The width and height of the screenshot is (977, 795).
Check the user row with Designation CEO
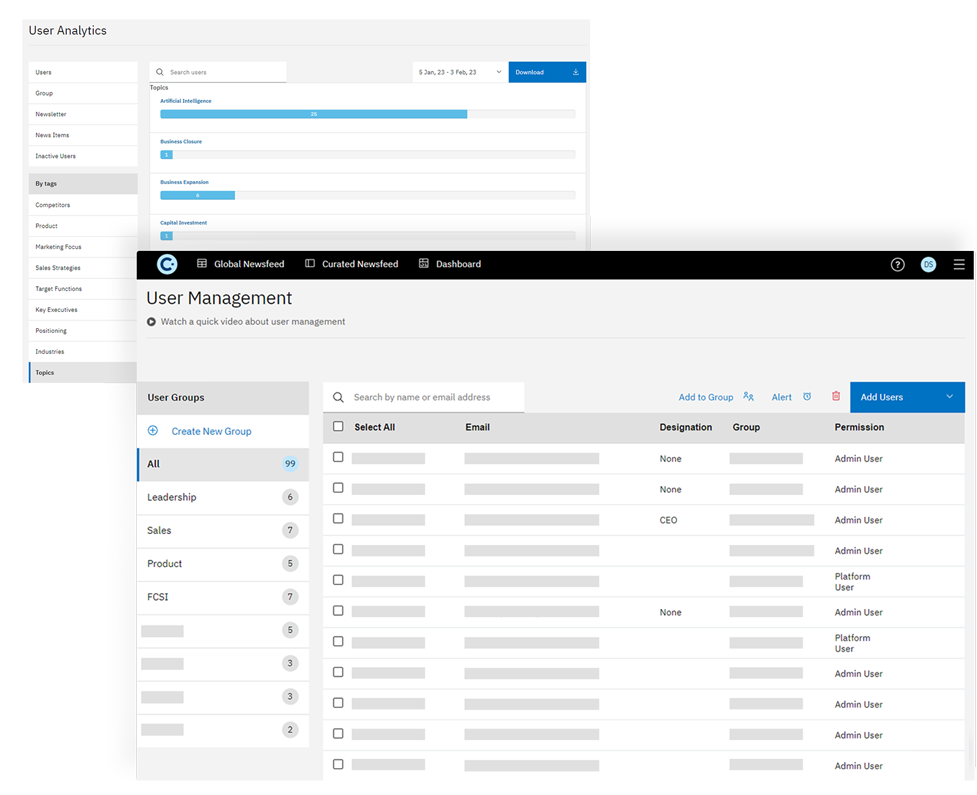click(338, 518)
